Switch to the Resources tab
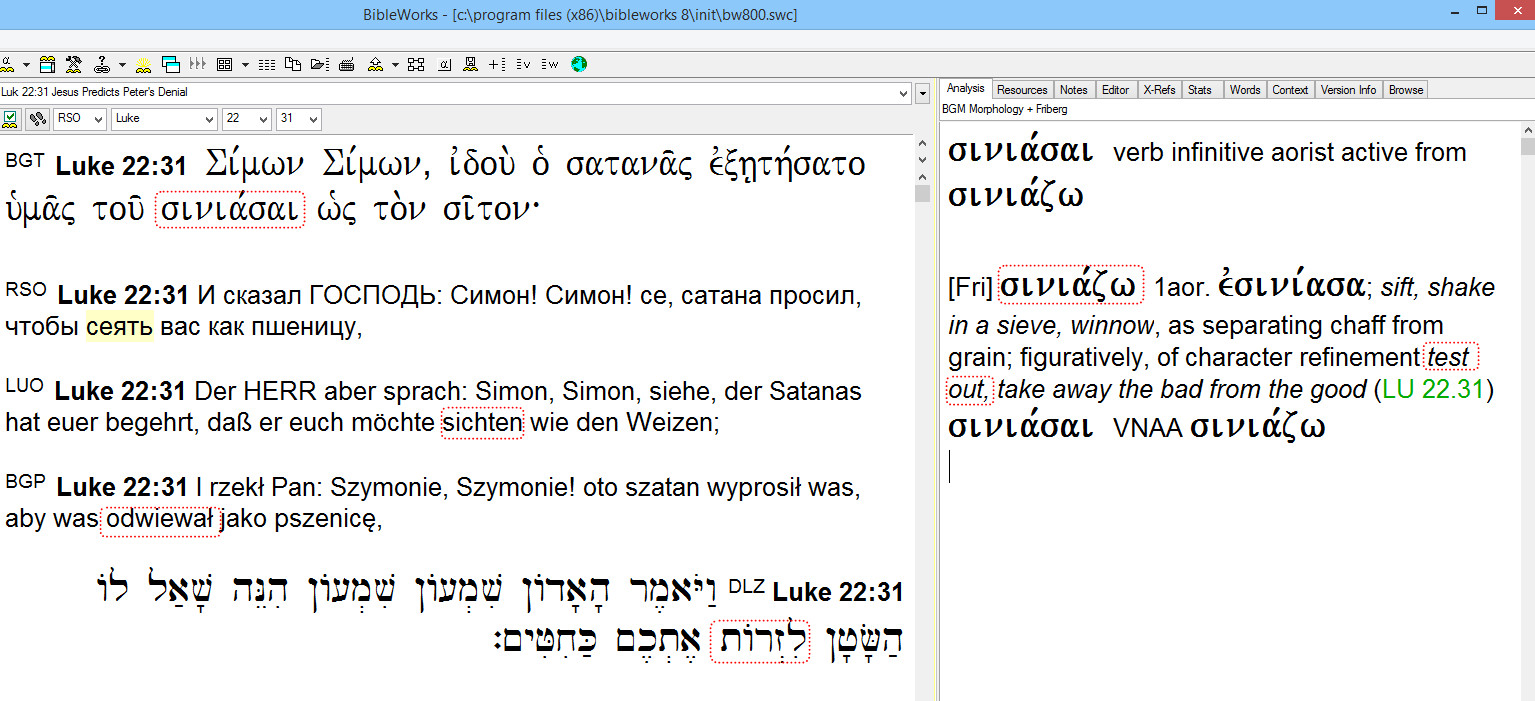 click(x=1022, y=90)
